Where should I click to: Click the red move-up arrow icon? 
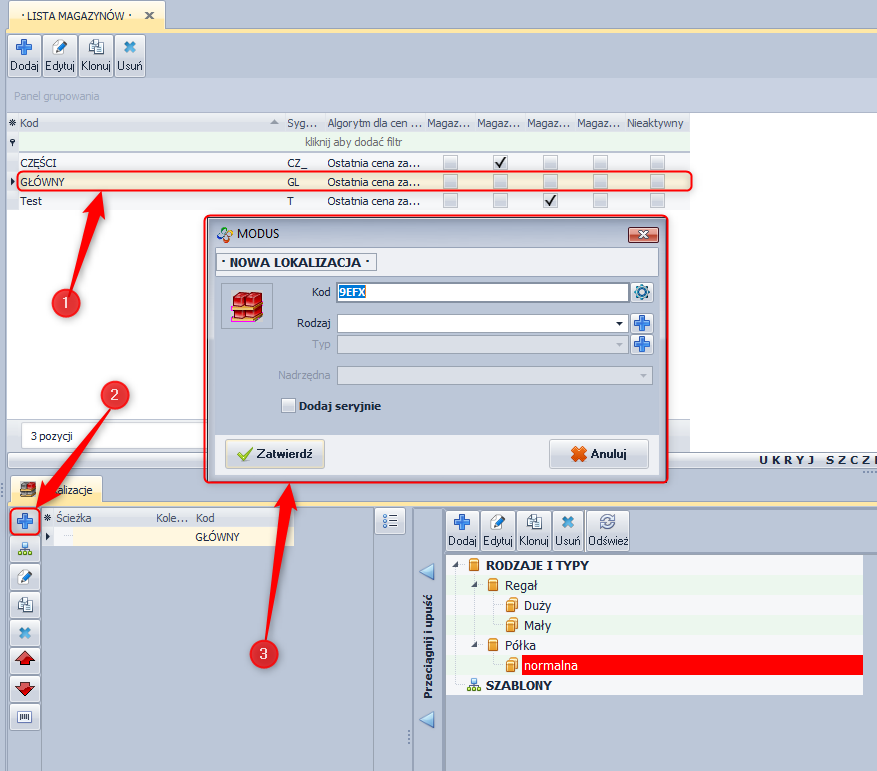[x=25, y=661]
